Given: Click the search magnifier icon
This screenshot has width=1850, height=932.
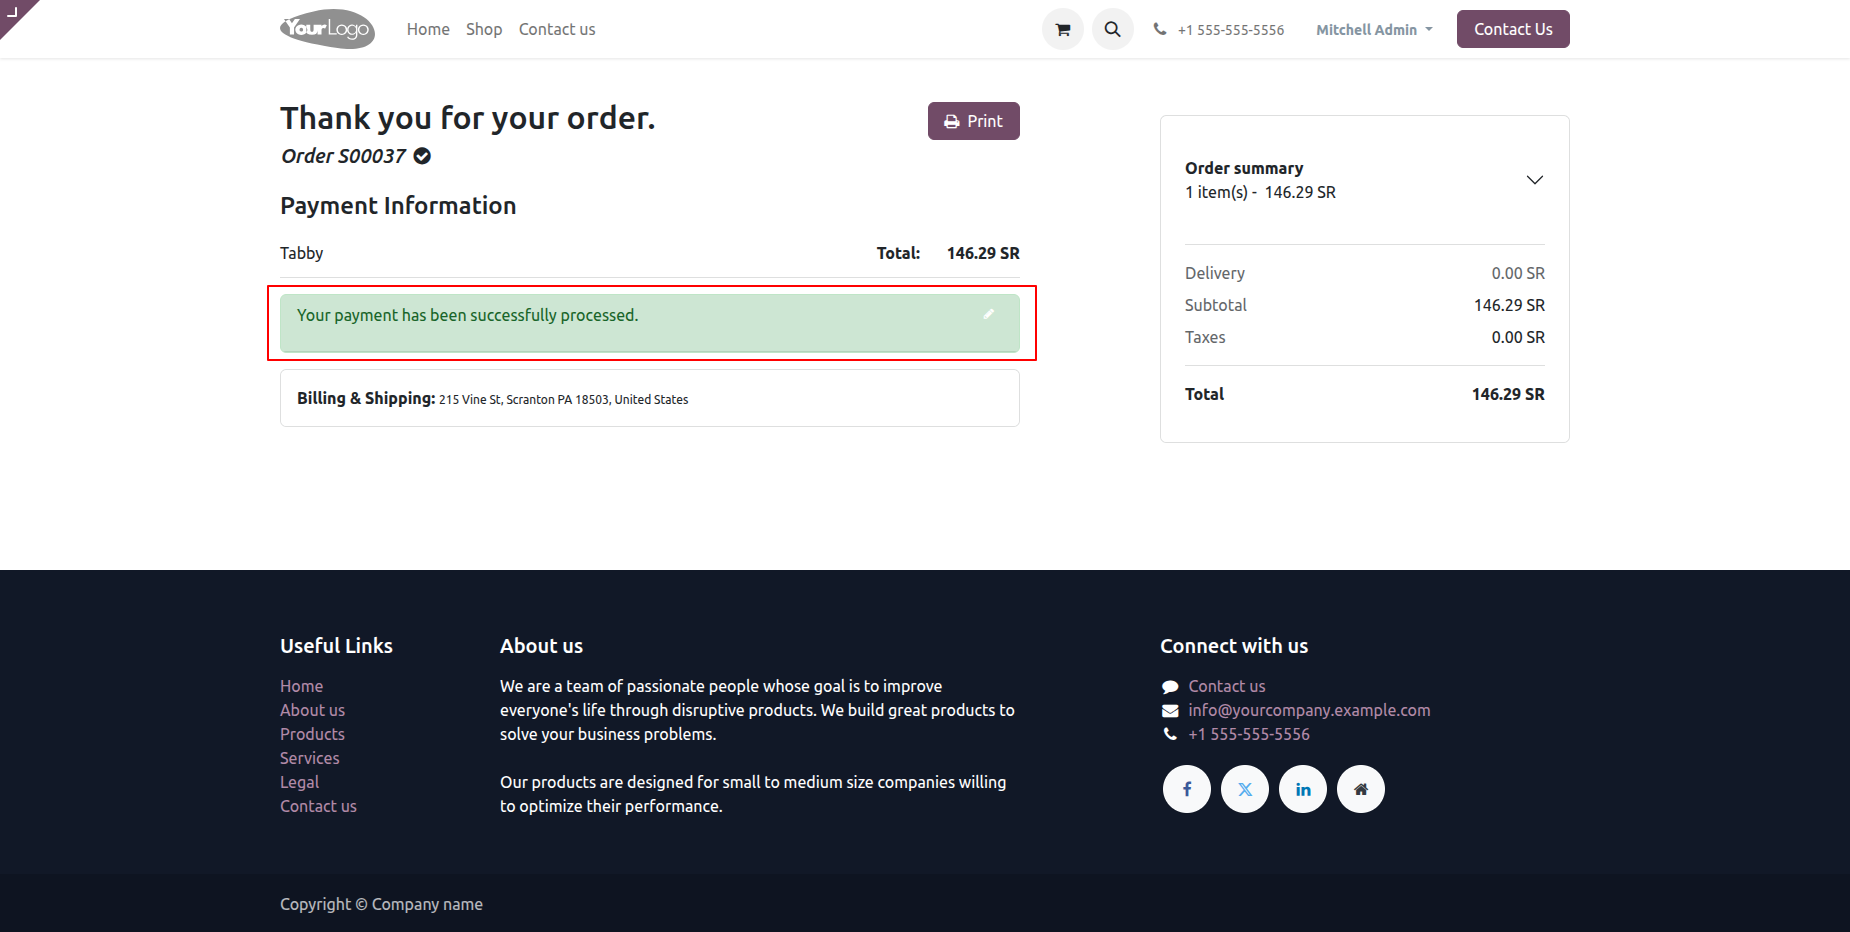Looking at the screenshot, I should pos(1112,30).
